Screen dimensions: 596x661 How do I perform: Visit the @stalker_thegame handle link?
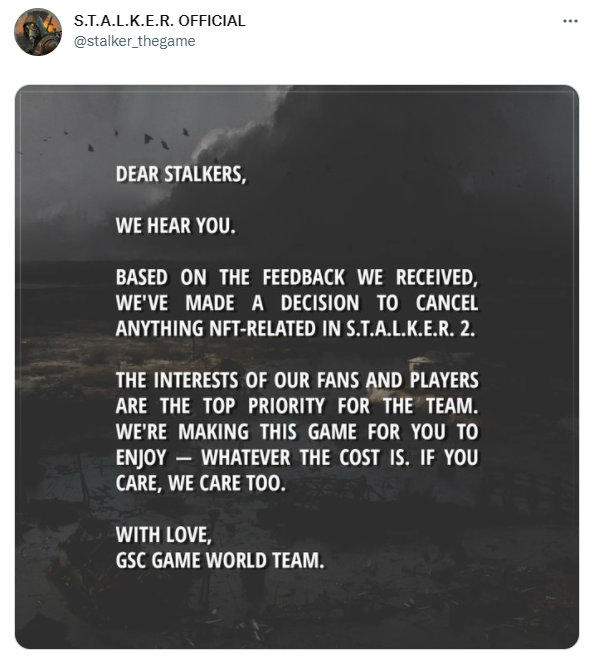pyautogui.click(x=134, y=41)
